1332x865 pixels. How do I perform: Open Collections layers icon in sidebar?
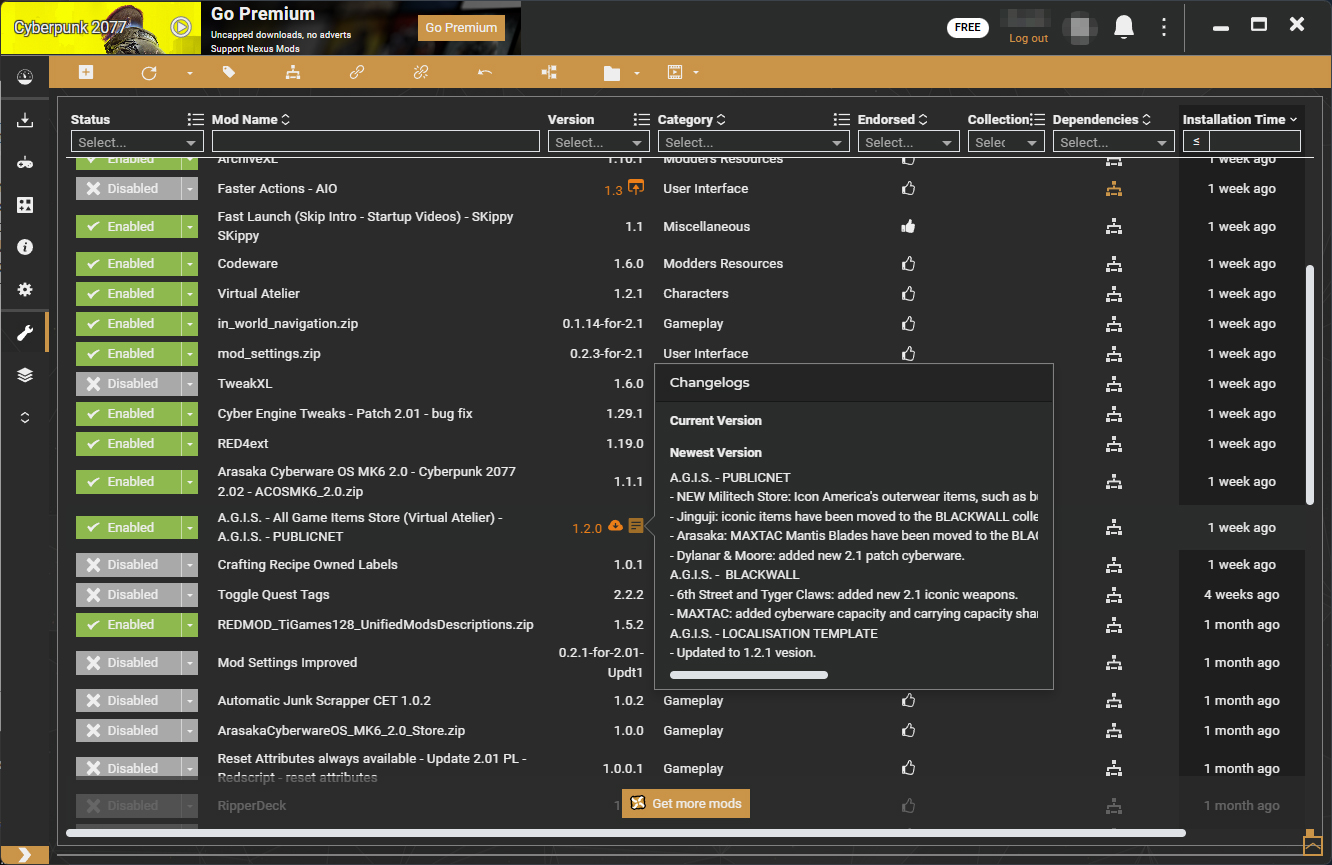point(25,375)
